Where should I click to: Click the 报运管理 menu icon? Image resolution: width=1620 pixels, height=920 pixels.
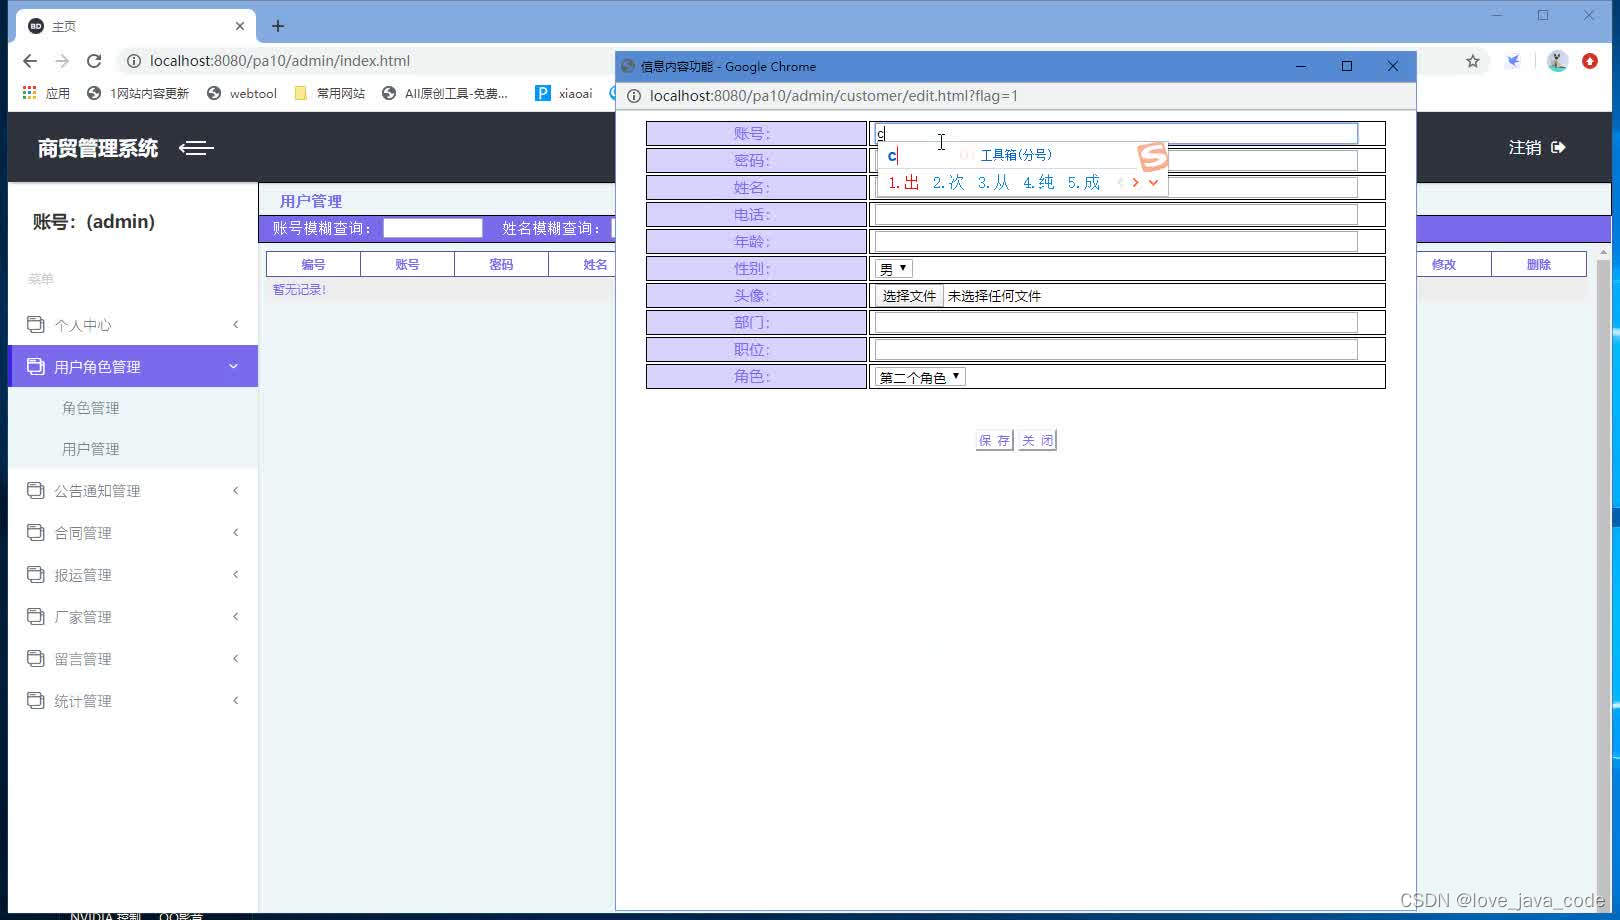pyautogui.click(x=35, y=574)
